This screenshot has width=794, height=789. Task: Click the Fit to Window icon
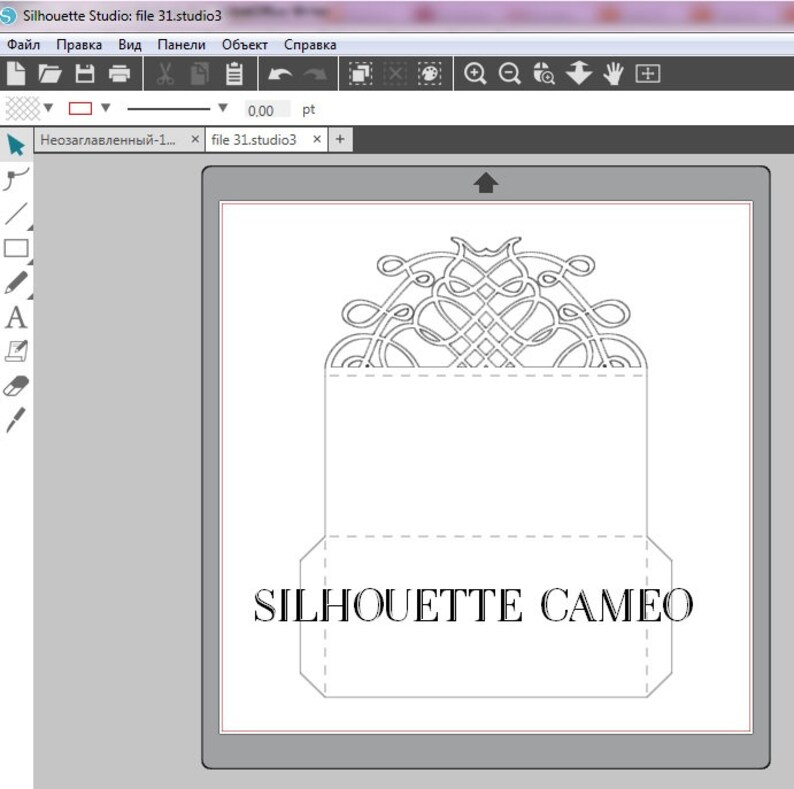(x=648, y=73)
